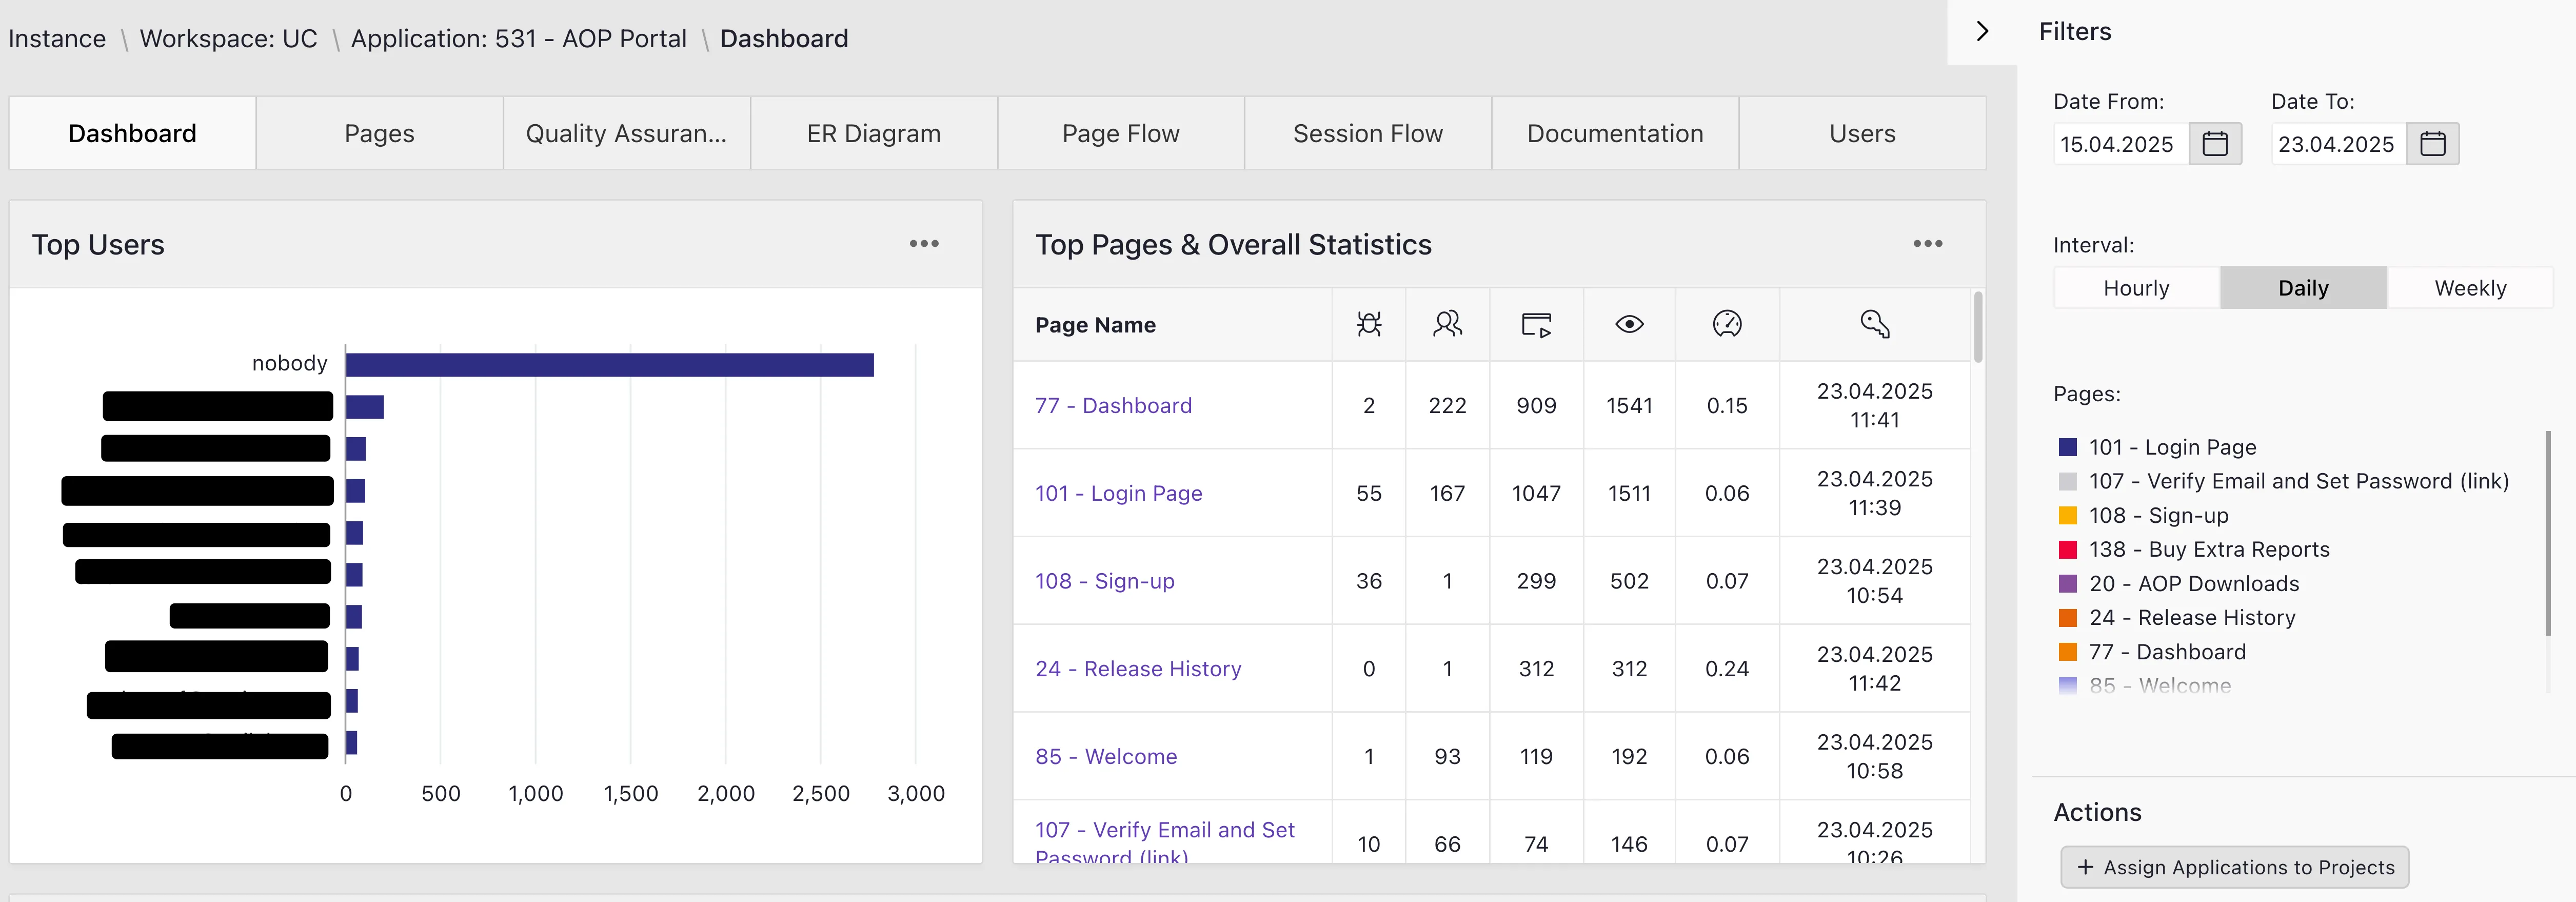The image size is (2576, 902).
Task: Click the eye icon column header
Action: (x=1629, y=324)
